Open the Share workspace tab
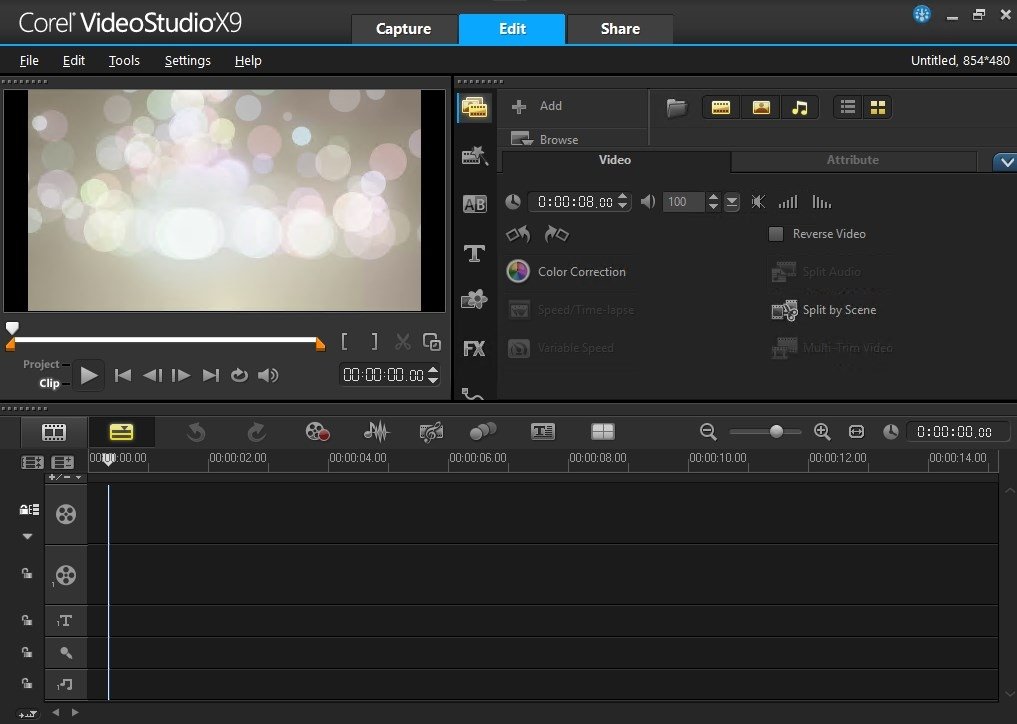The width and height of the screenshot is (1017, 724). [620, 29]
